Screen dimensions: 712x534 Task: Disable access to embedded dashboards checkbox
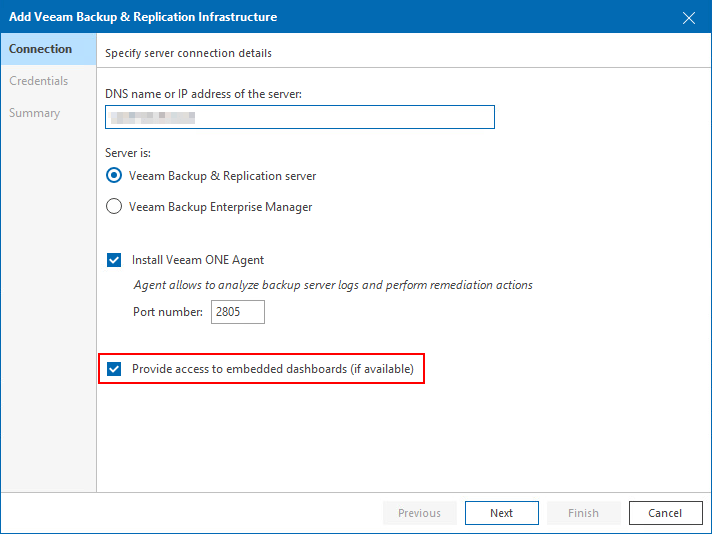click(x=114, y=369)
